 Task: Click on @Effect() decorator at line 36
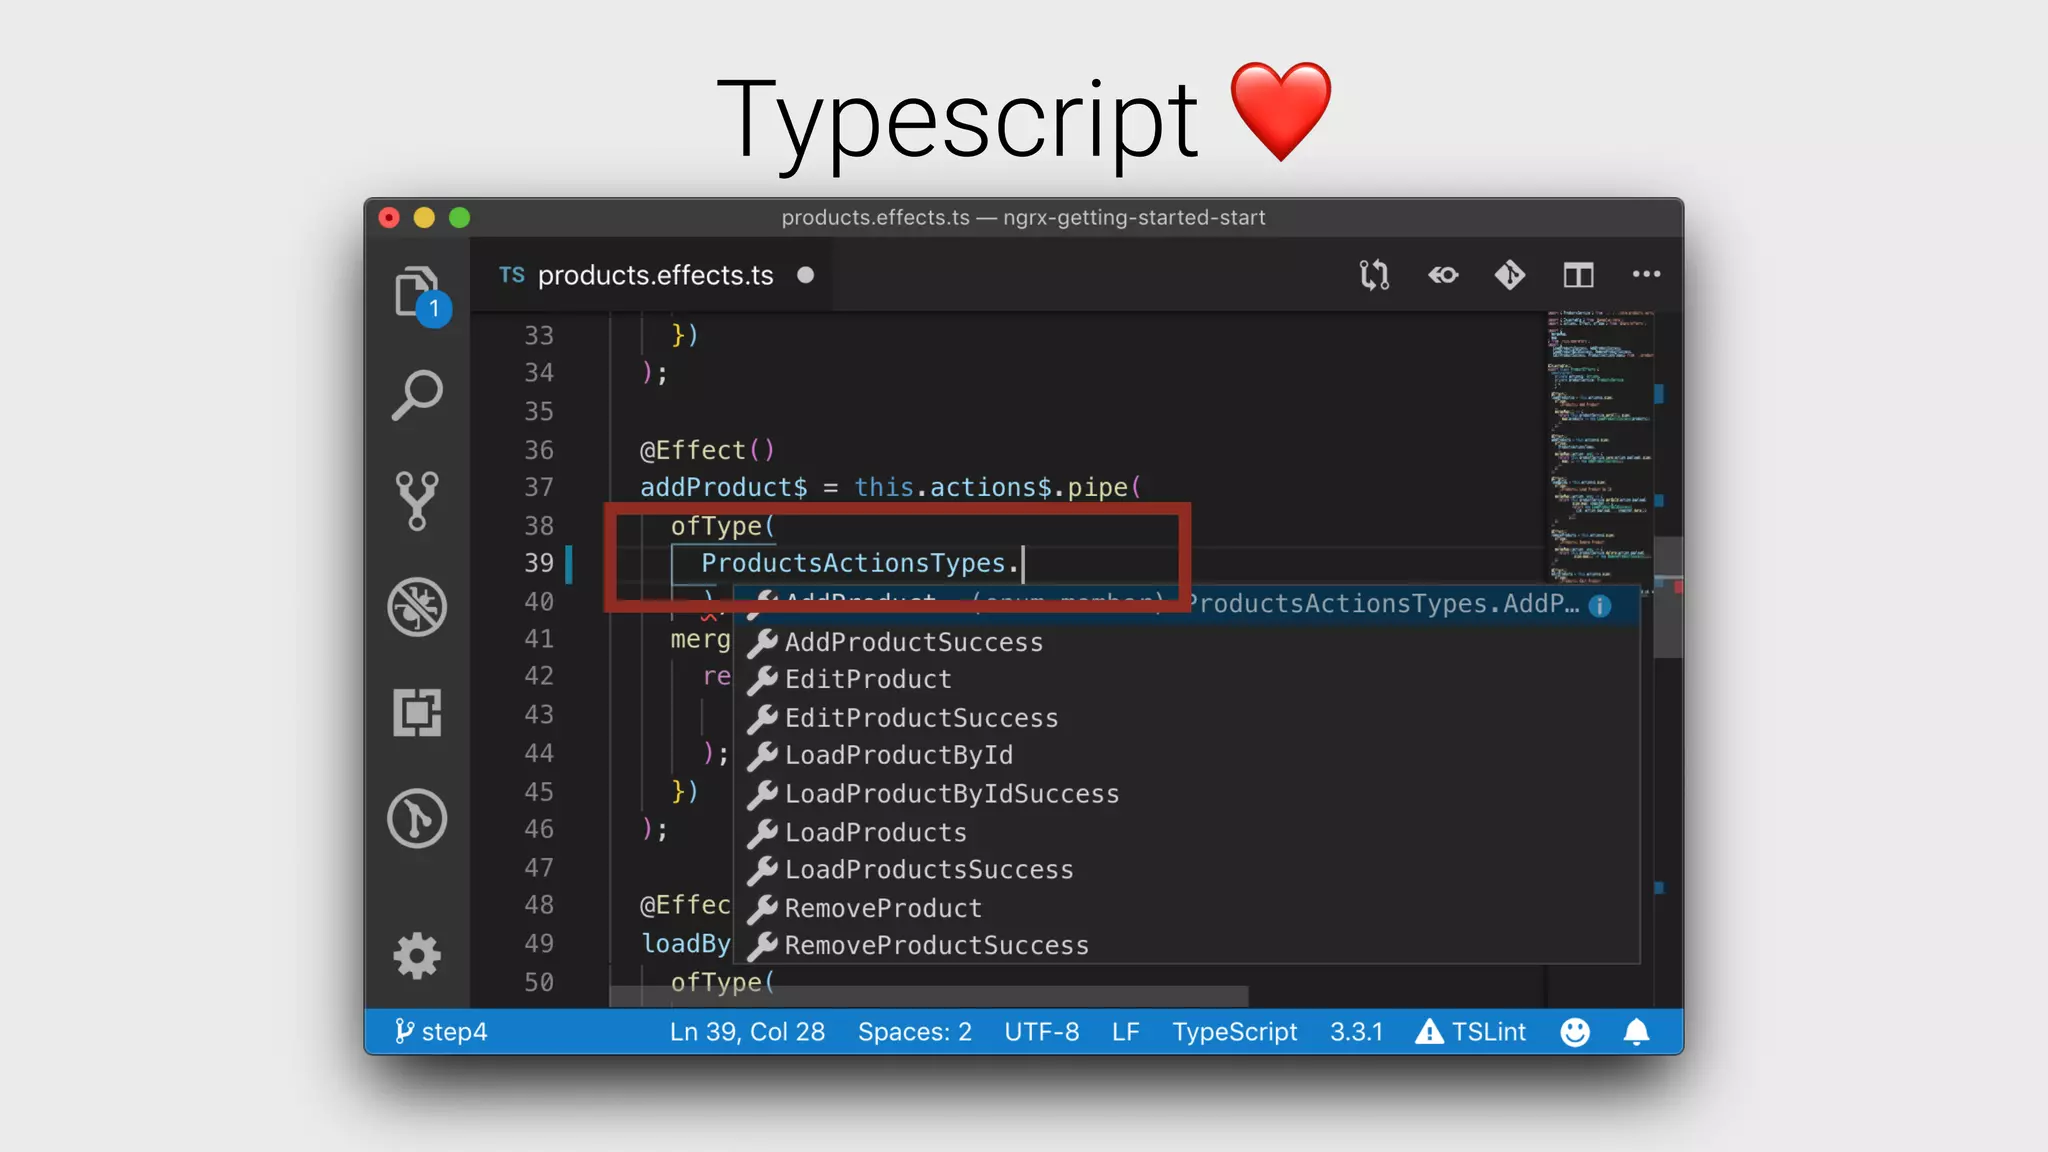[x=707, y=450]
